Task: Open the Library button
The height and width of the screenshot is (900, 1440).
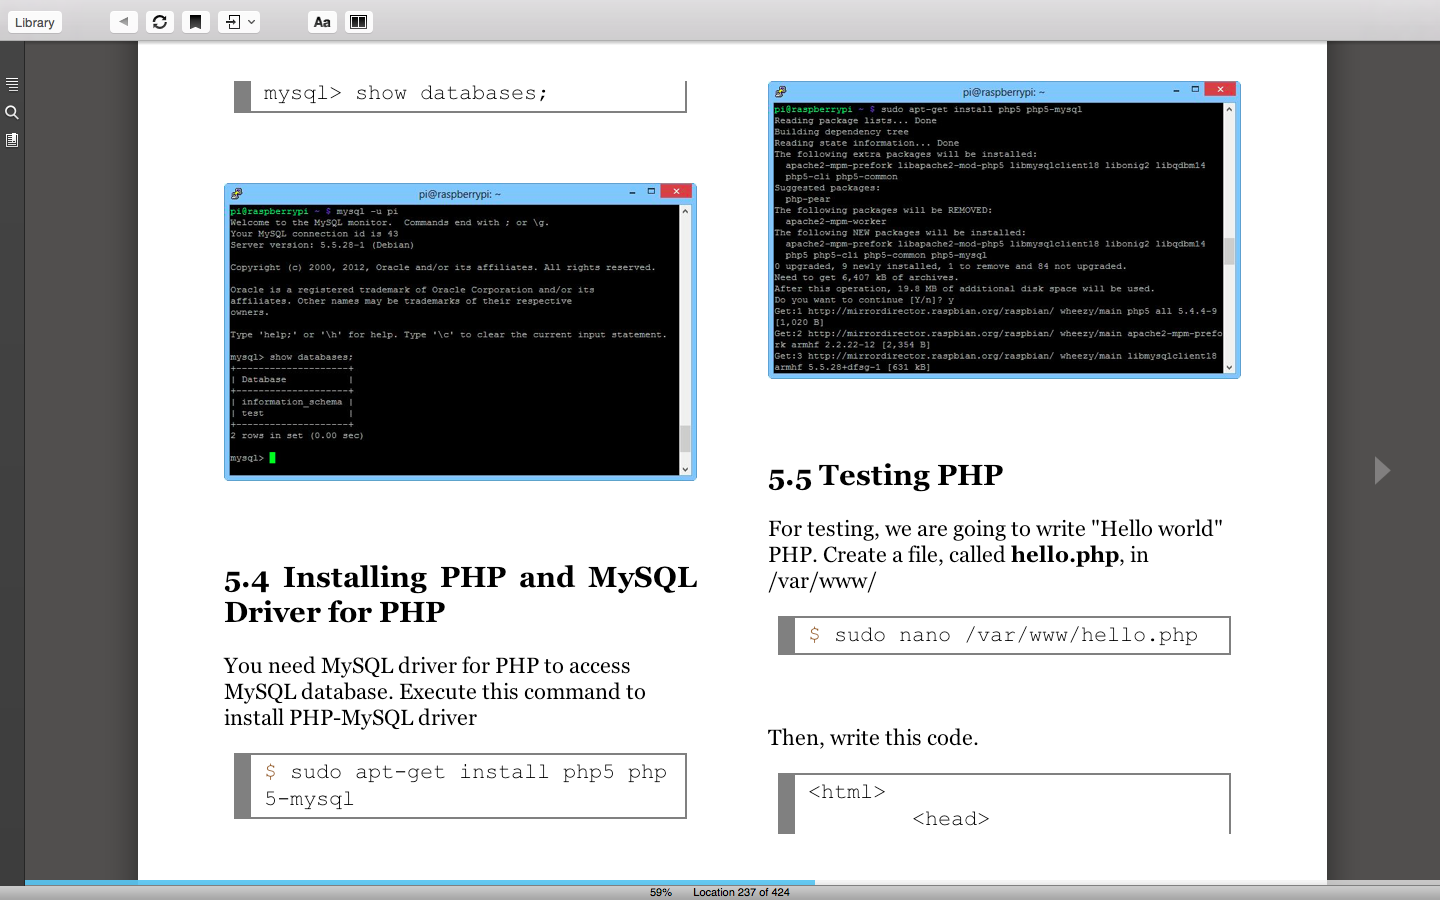Action: coord(35,22)
